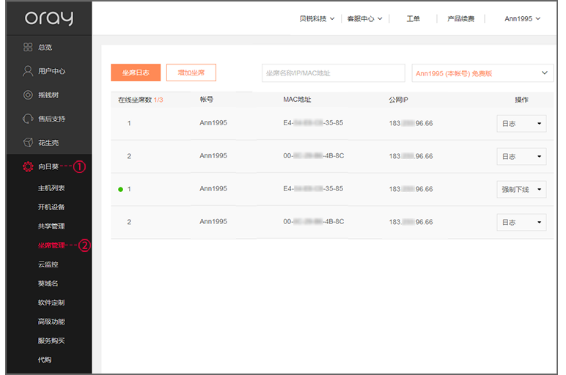The height and width of the screenshot is (375, 566).
Task: Click the 售后支持 sidebar label
Action: 52,119
